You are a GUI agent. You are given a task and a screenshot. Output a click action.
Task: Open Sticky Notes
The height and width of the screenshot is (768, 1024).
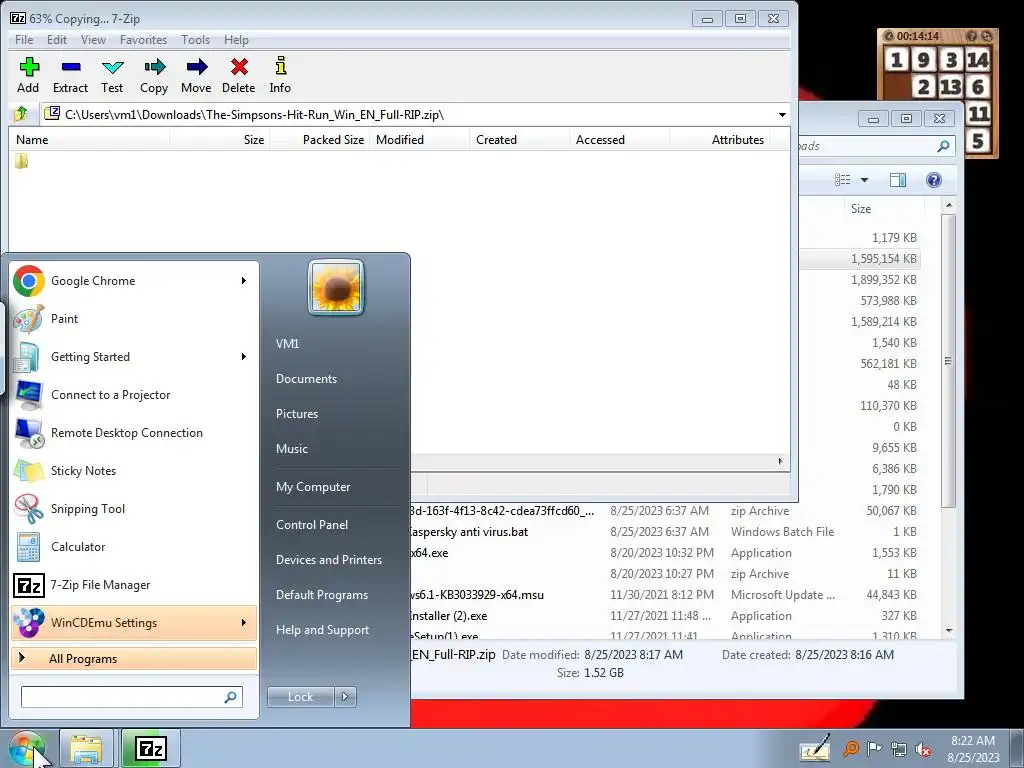(134, 471)
